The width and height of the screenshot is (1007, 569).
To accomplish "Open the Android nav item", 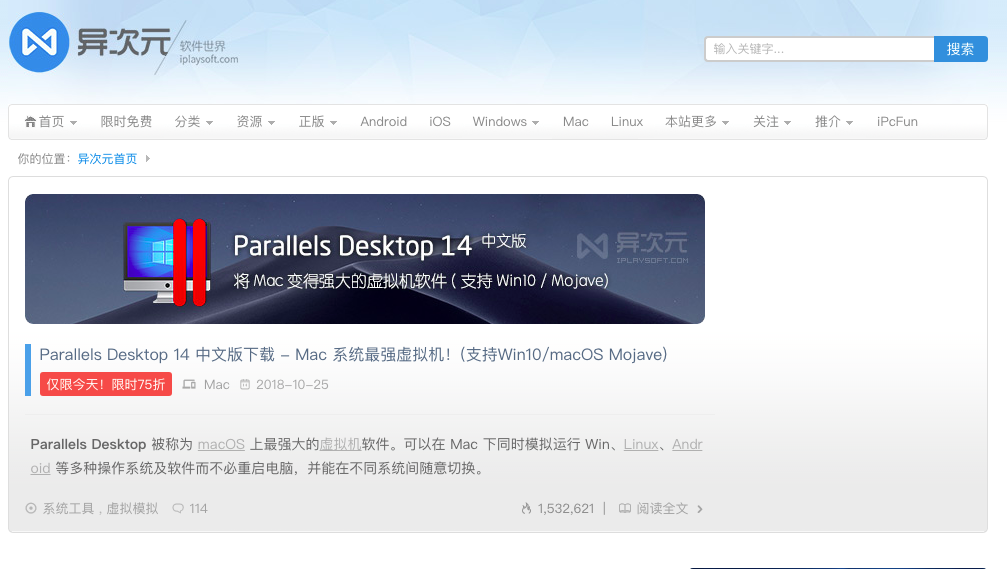I will point(383,121).
